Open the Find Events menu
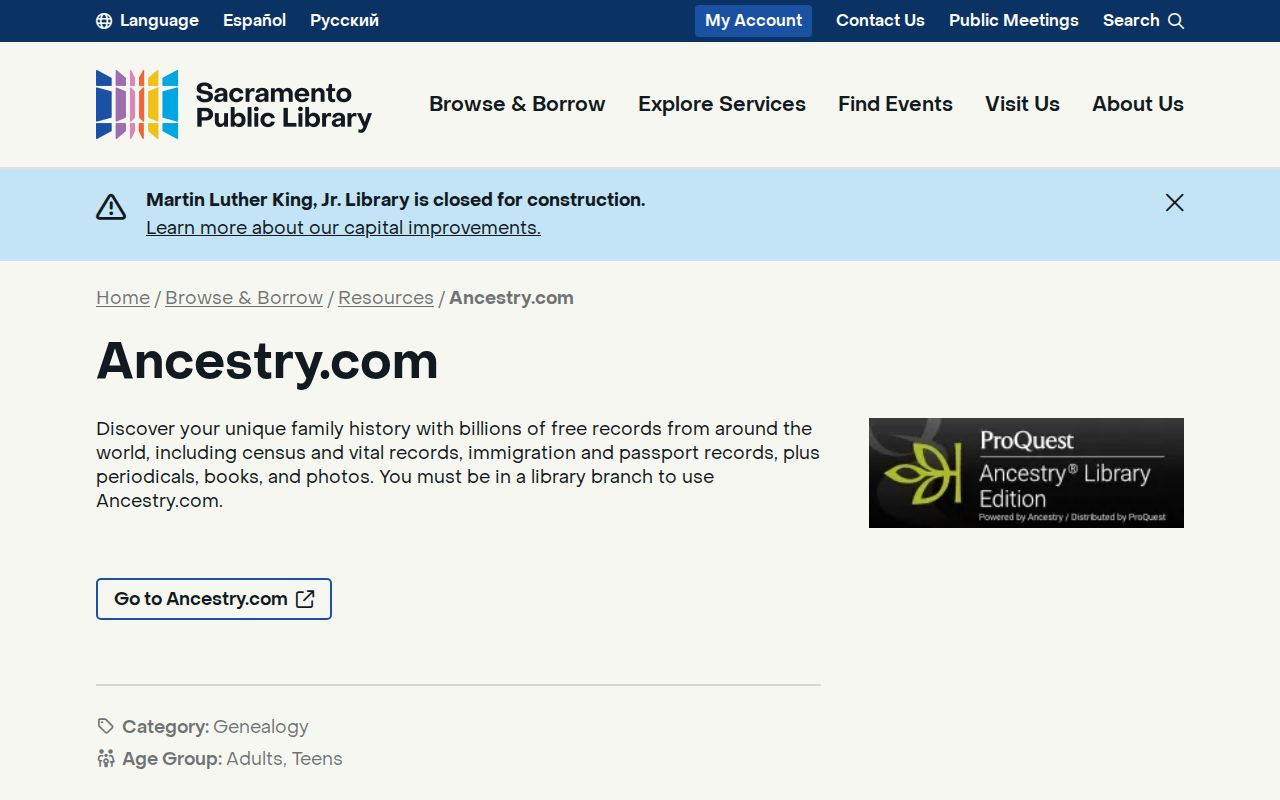 coord(895,104)
